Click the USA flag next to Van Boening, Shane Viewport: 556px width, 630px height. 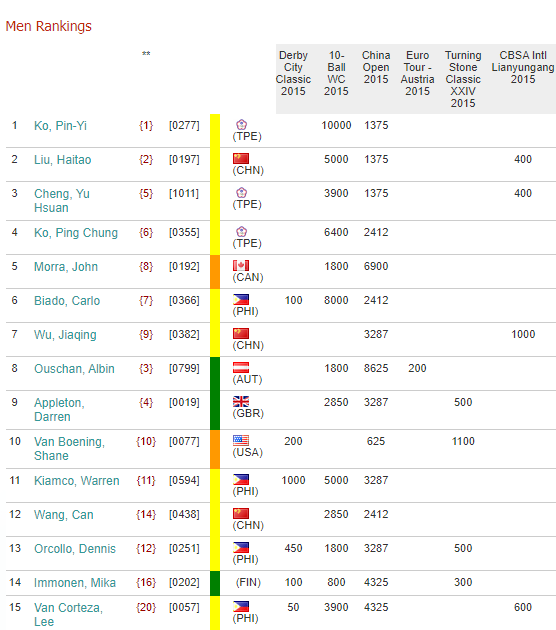click(x=241, y=440)
